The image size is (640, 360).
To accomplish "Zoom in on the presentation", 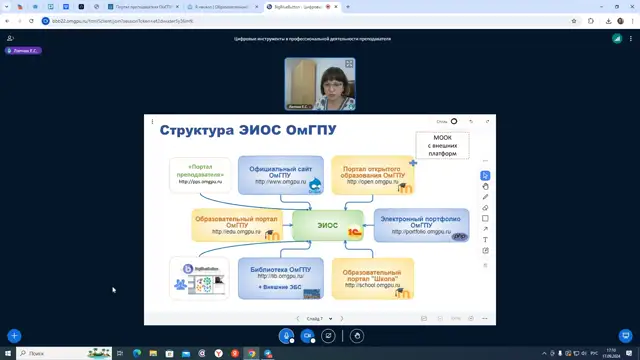I will click(471, 318).
